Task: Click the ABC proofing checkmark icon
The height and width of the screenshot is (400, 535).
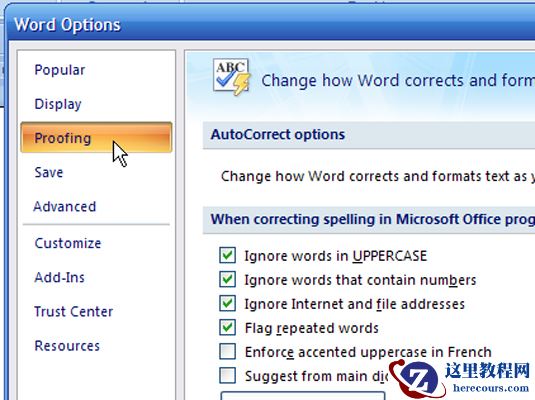Action: tap(232, 77)
